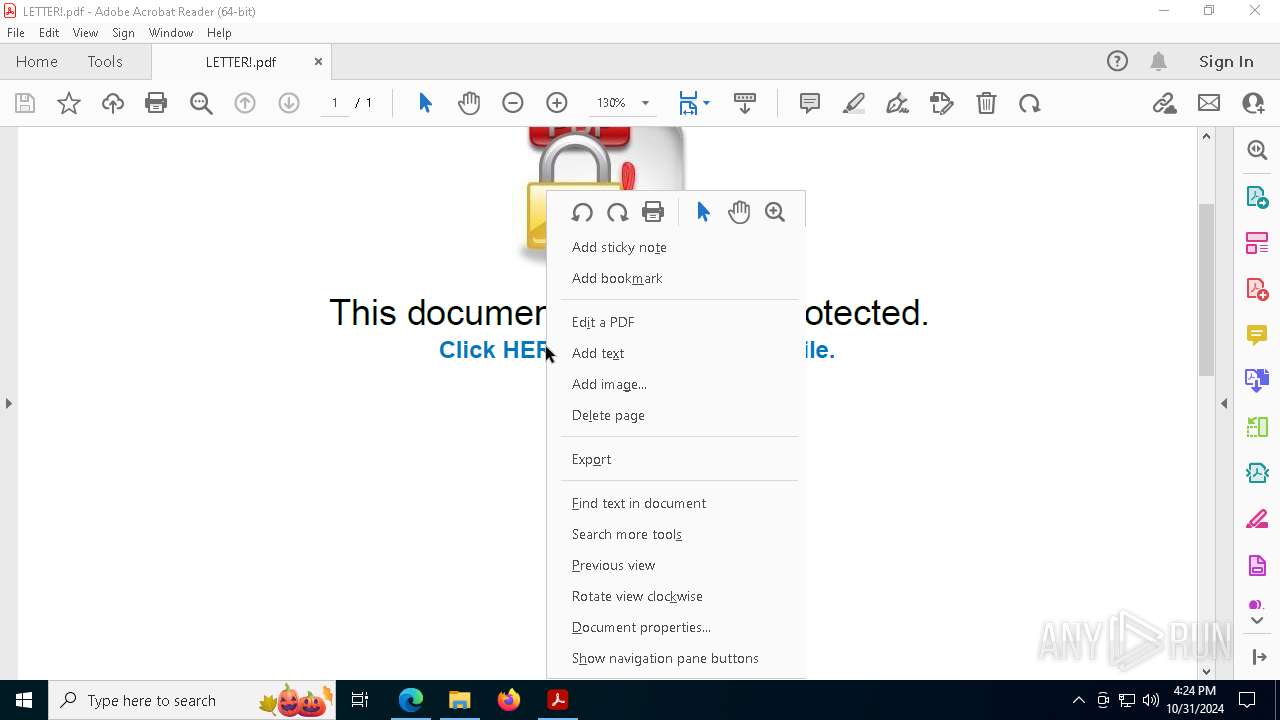The image size is (1280, 720).
Task: Rotate clockwise from the context menu icons
Action: pos(617,212)
